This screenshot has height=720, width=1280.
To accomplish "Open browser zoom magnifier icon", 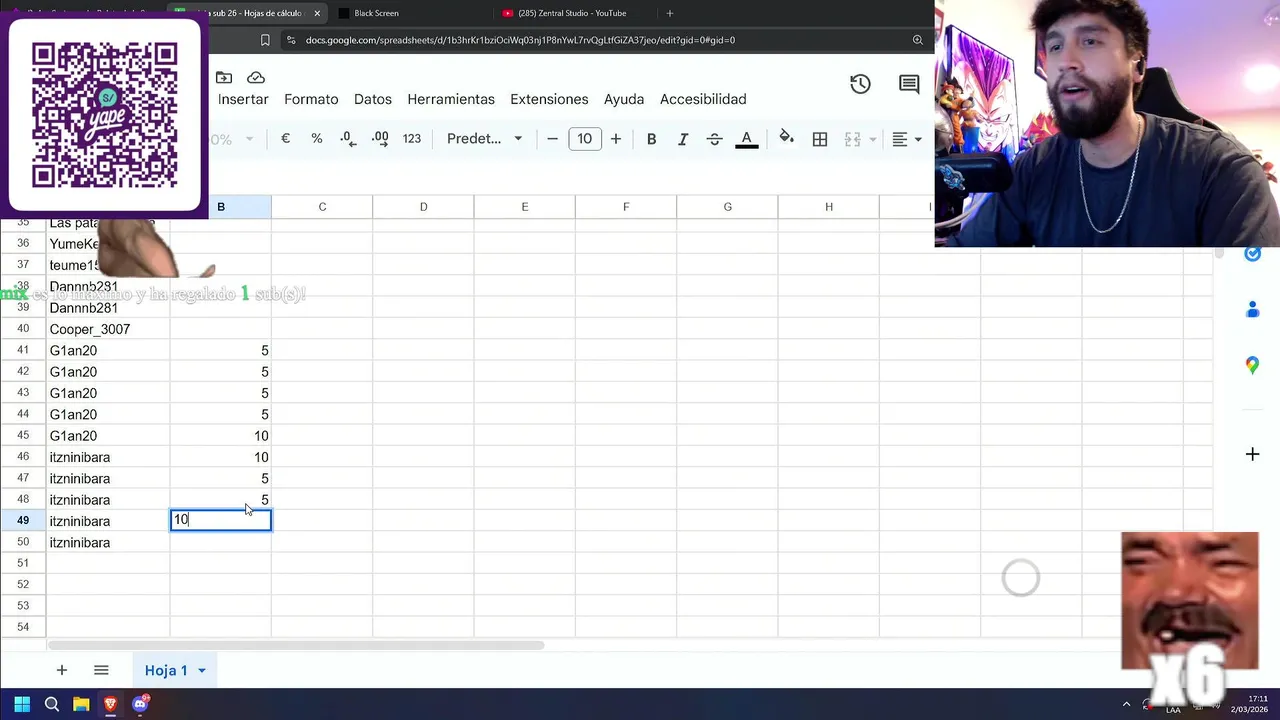I will tap(917, 40).
